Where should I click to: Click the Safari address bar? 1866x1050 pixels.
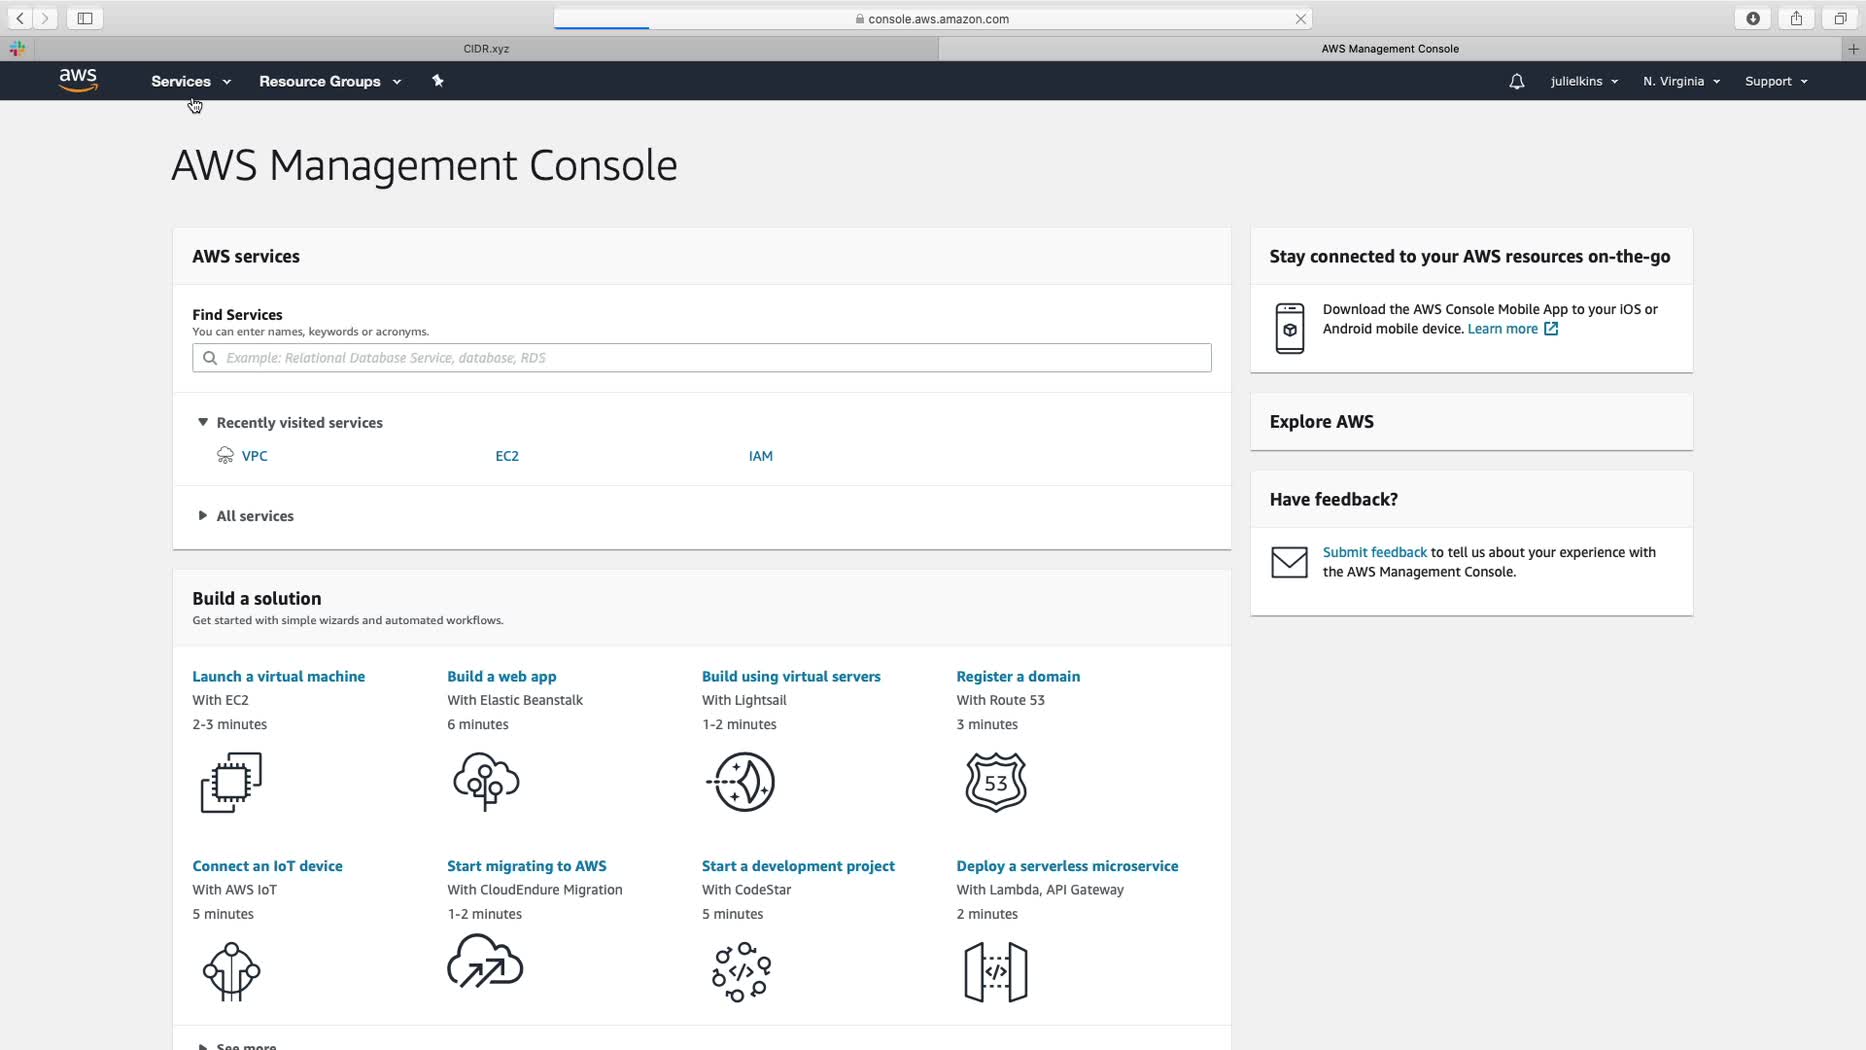[x=932, y=19]
